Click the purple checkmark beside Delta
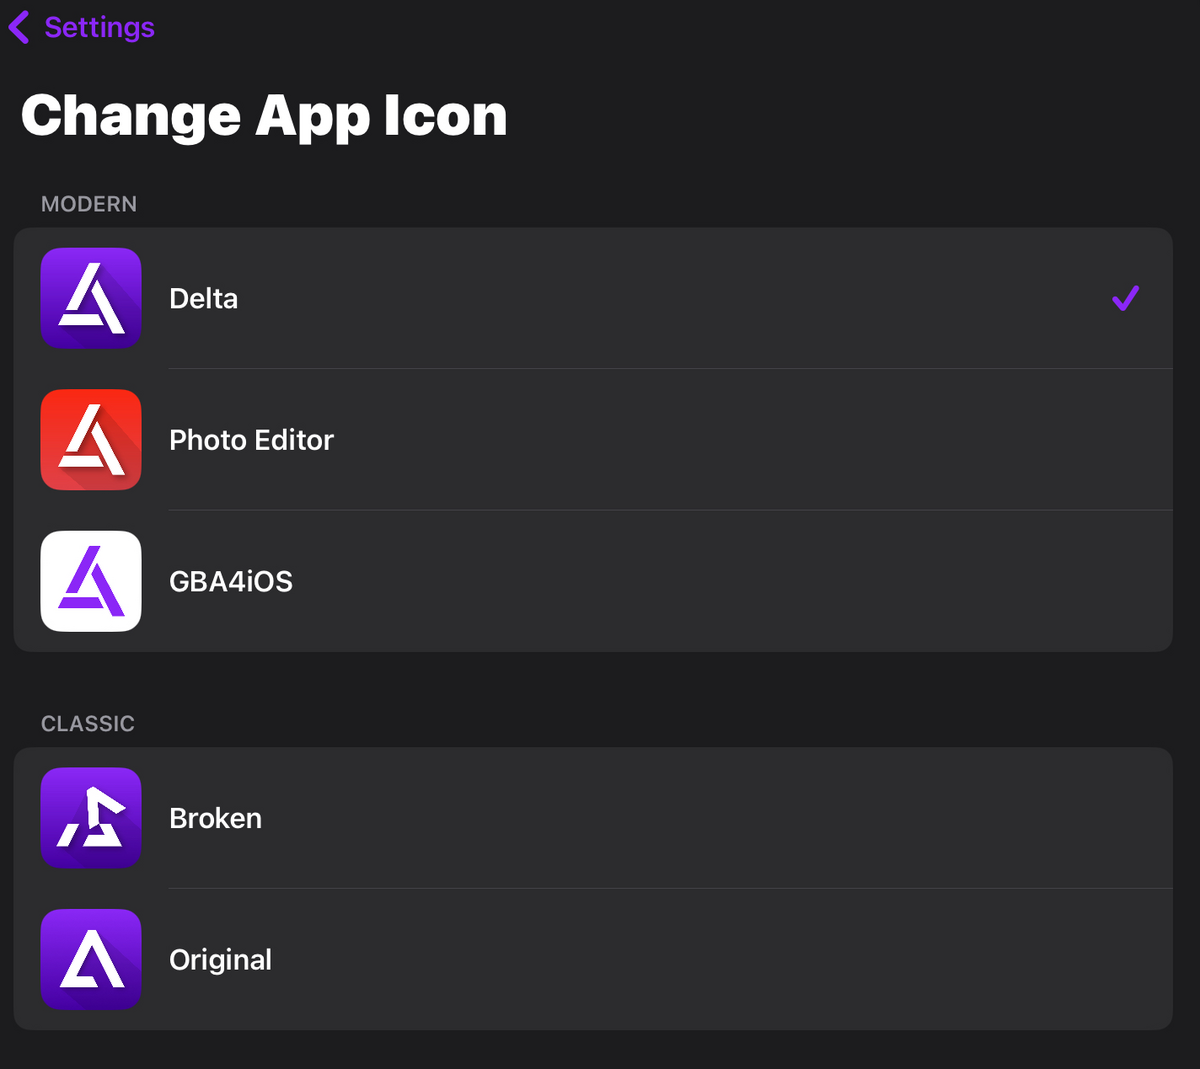The width and height of the screenshot is (1200, 1069). [1126, 298]
